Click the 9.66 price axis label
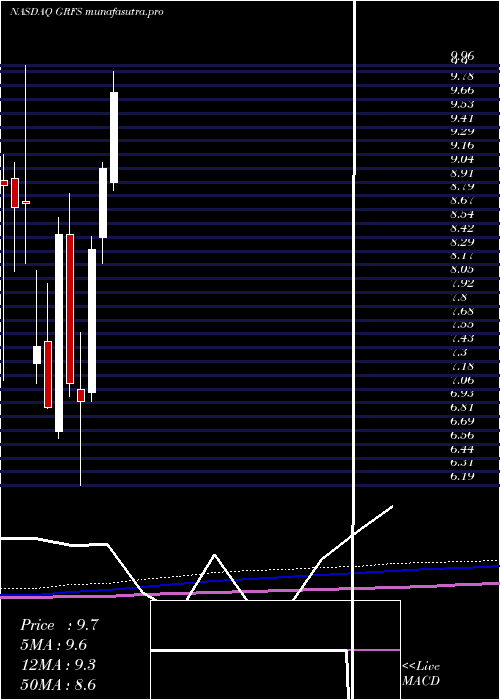The height and width of the screenshot is (700, 500). (x=462, y=90)
